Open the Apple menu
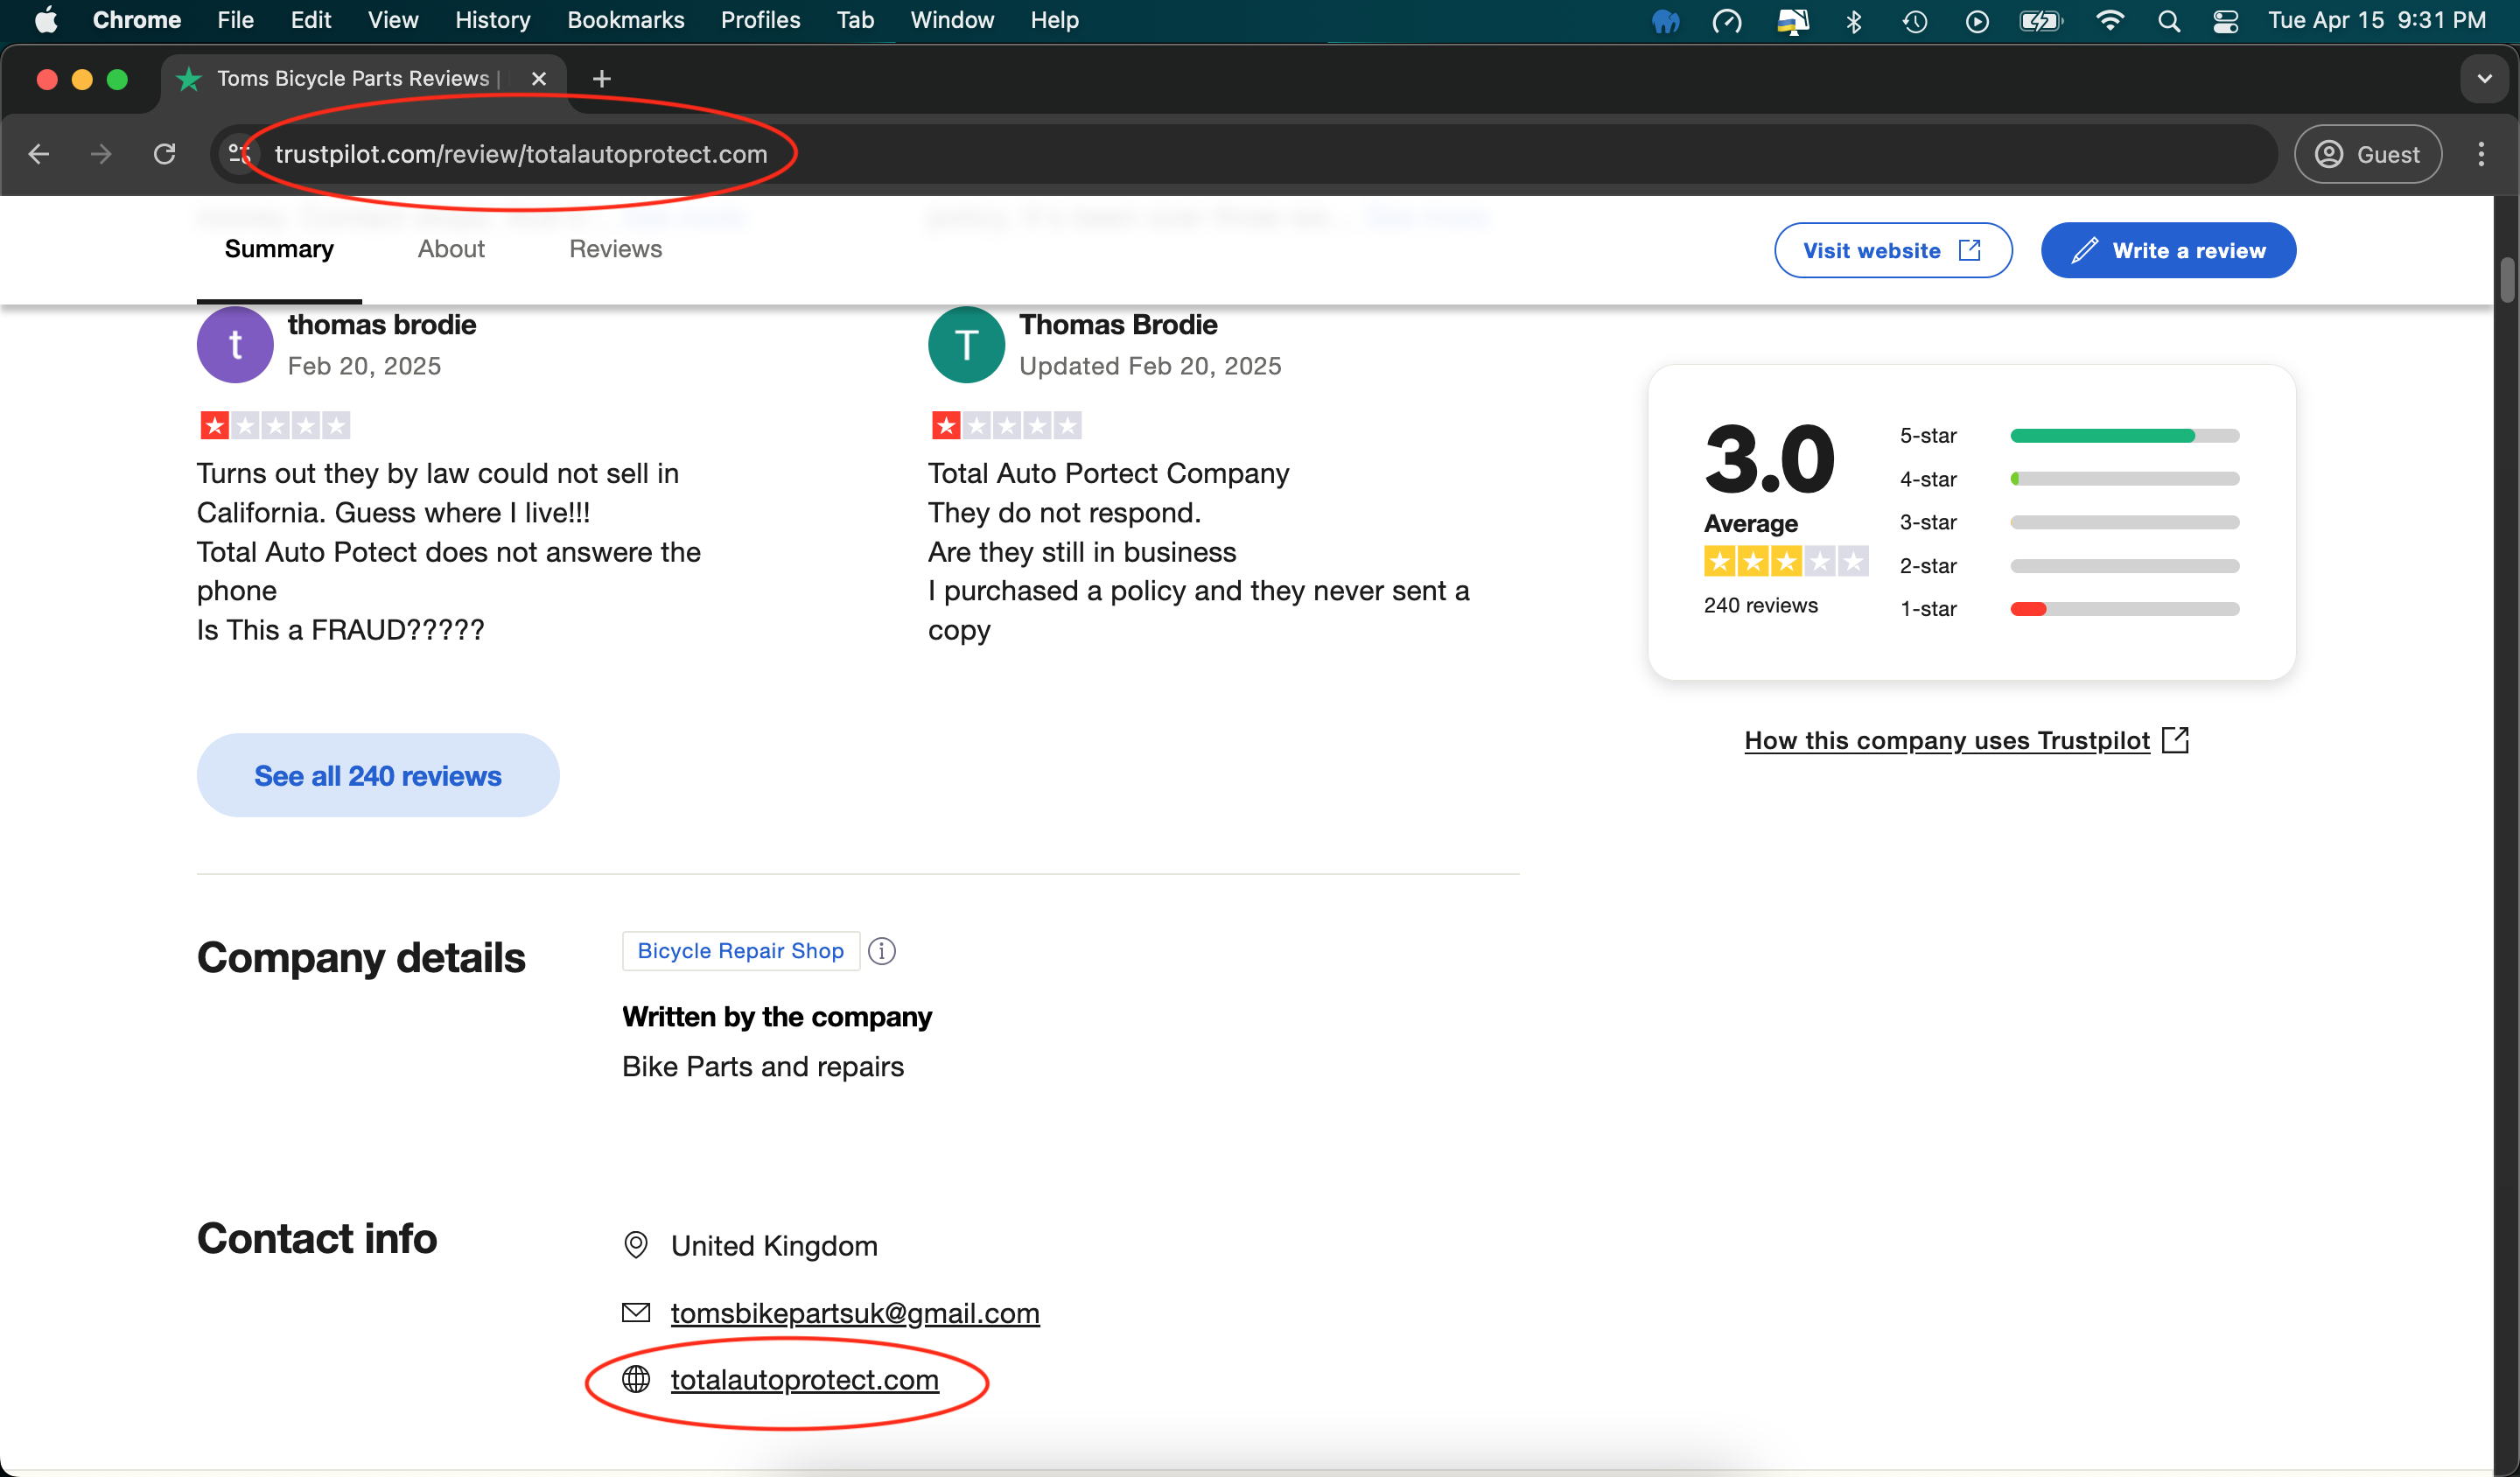 [46, 20]
